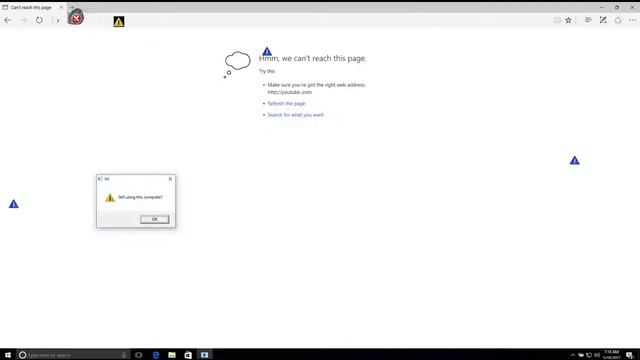640x360 pixels.
Task: Open the Windows Start menu
Action: pos(8,355)
